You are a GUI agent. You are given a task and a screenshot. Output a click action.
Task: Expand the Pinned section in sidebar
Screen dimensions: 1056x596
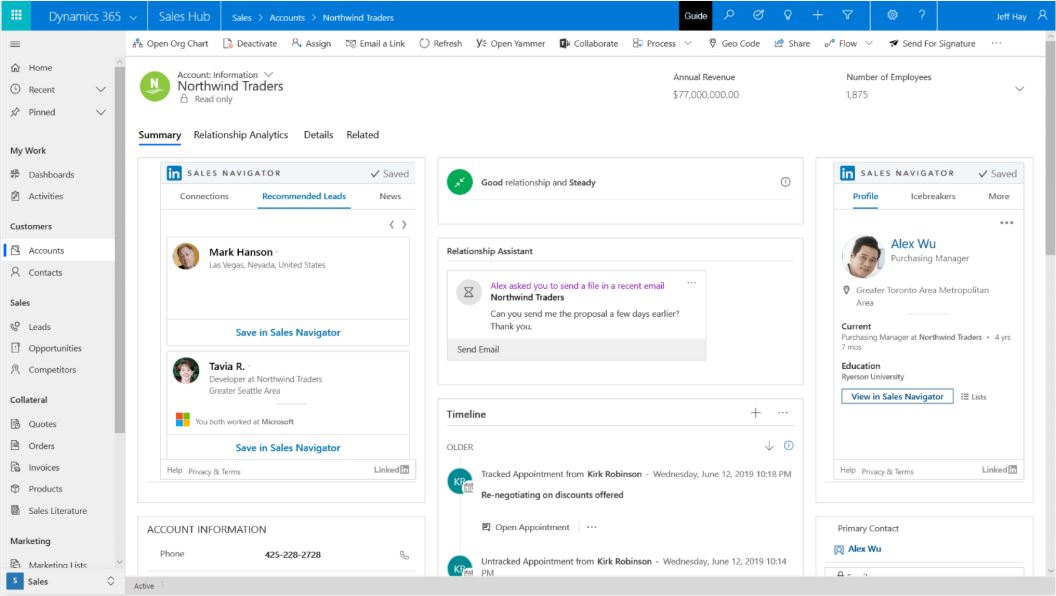100,112
